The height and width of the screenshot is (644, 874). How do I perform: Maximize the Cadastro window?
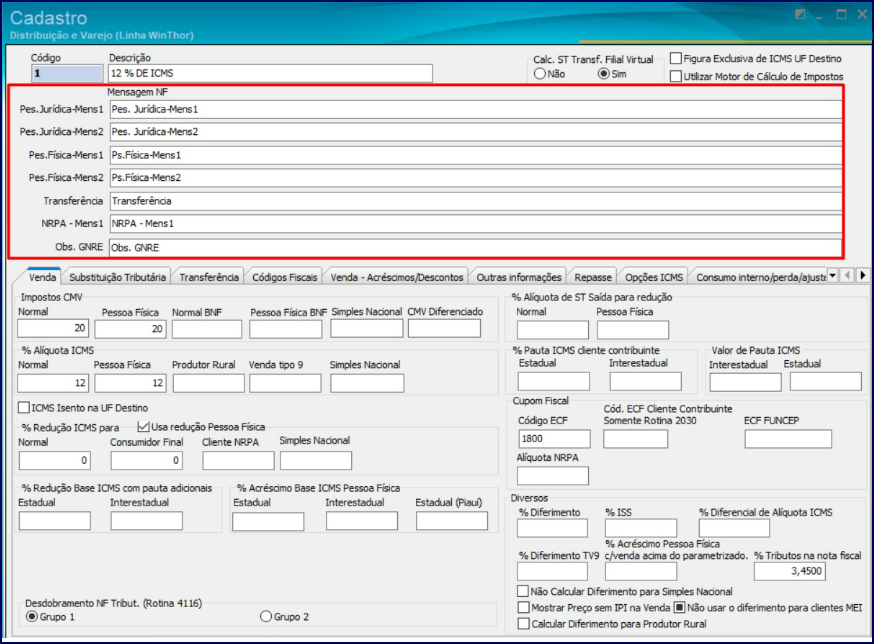tap(842, 15)
